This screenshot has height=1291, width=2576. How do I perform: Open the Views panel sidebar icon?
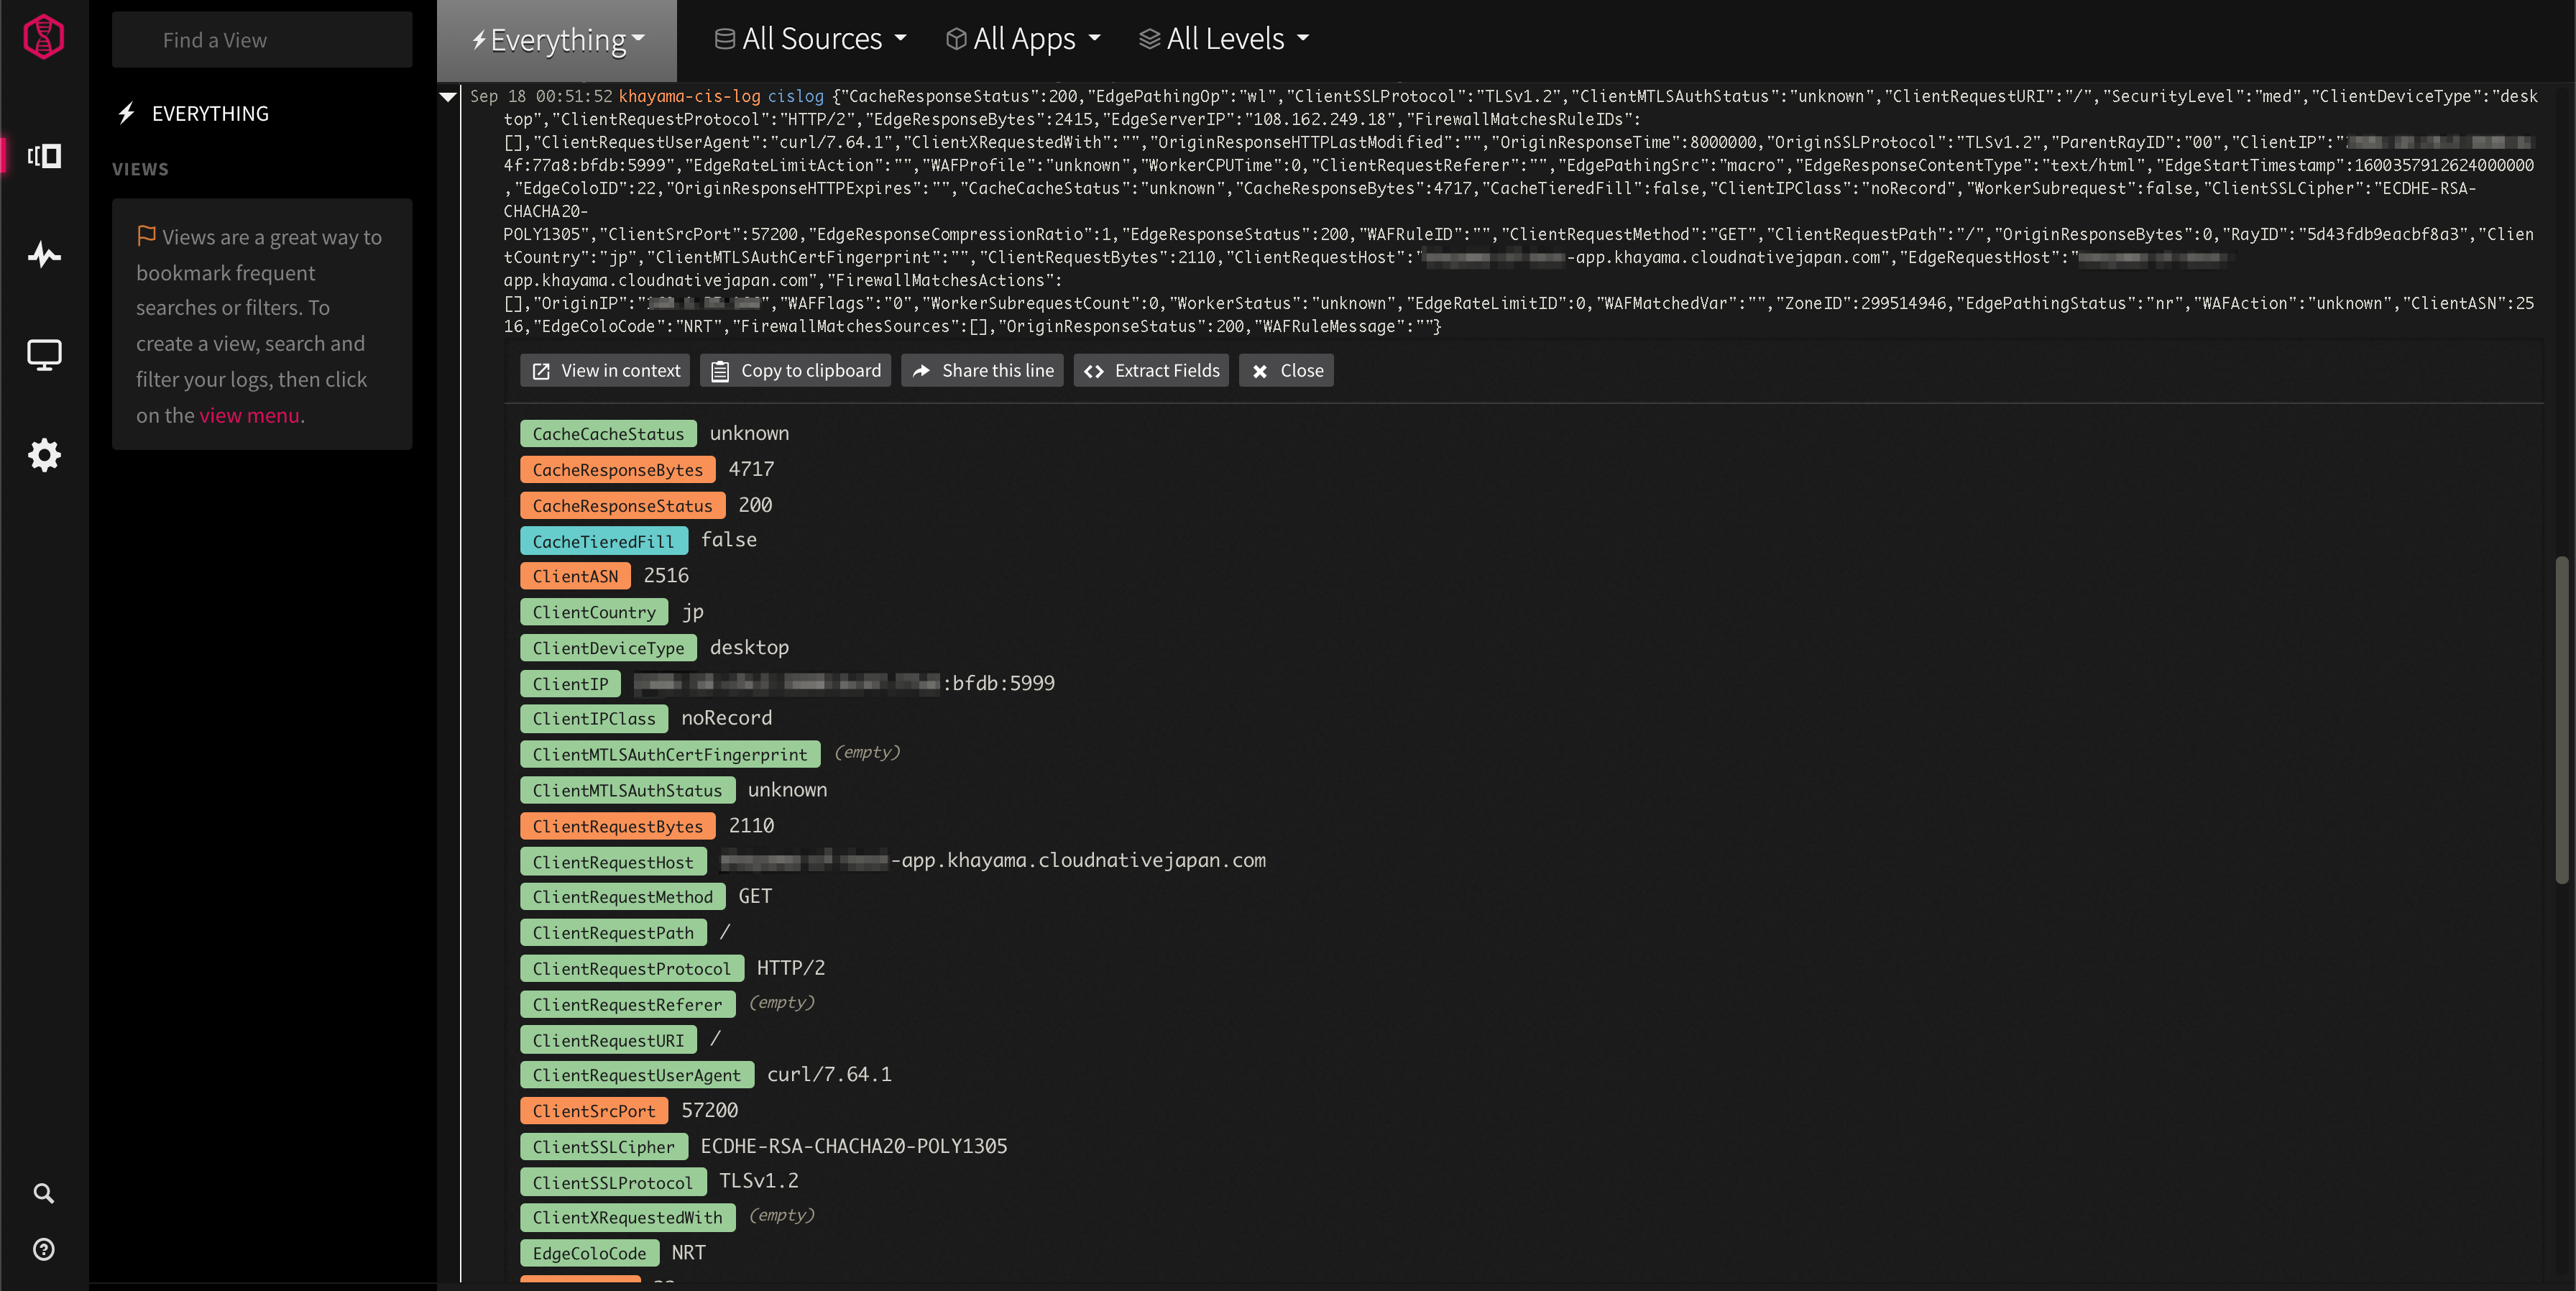click(44, 156)
